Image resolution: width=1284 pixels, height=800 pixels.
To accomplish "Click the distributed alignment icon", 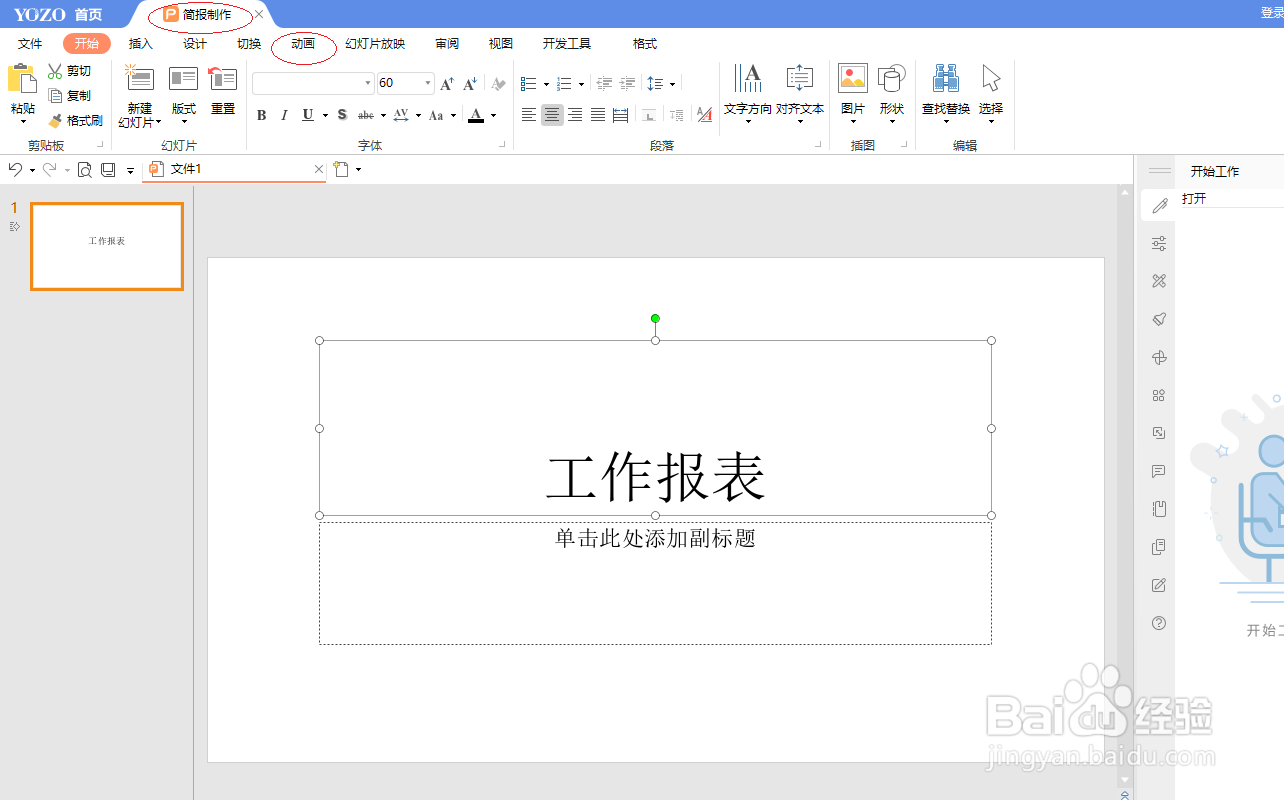I will coord(620,115).
